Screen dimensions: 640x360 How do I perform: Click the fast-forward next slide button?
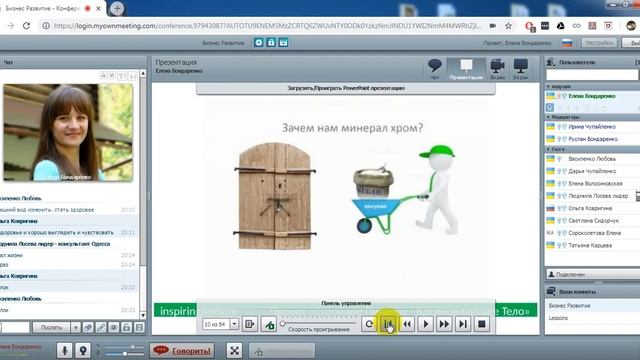444,324
